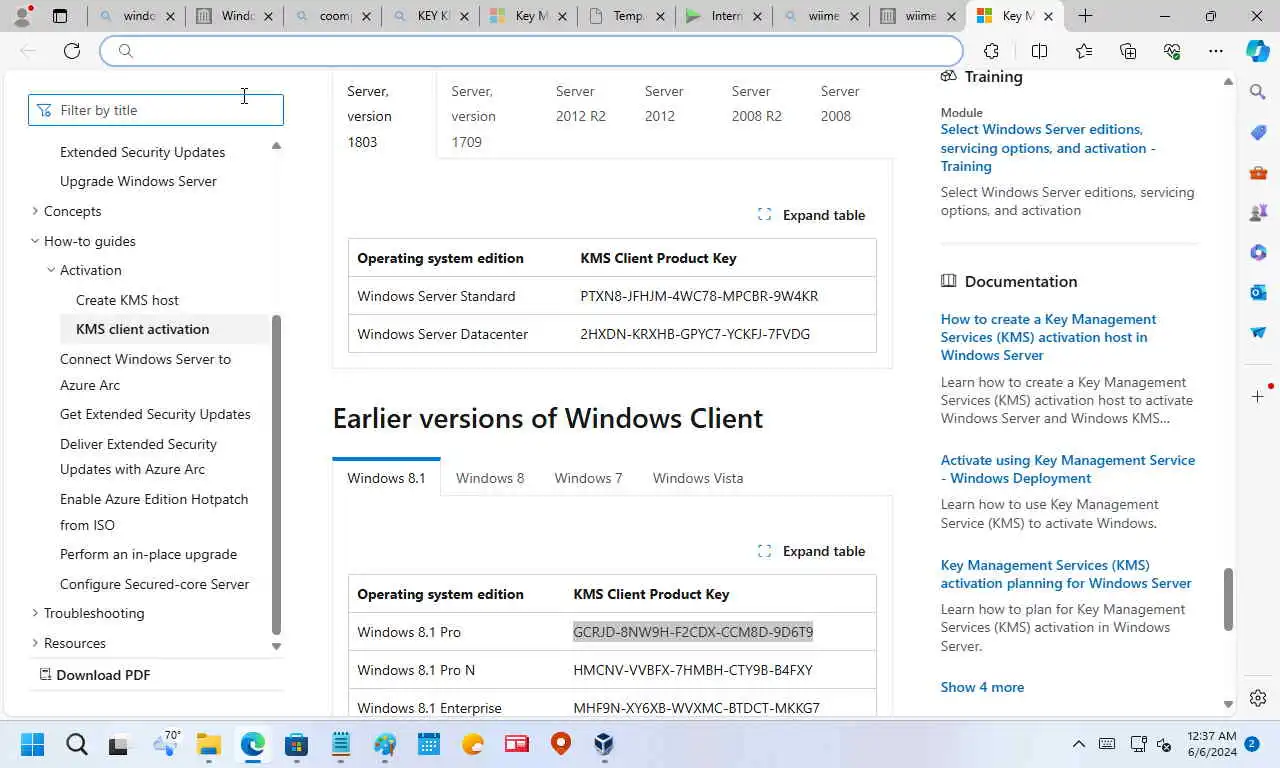Open tab actions menu icon
This screenshot has height=768, width=1280.
[60, 16]
